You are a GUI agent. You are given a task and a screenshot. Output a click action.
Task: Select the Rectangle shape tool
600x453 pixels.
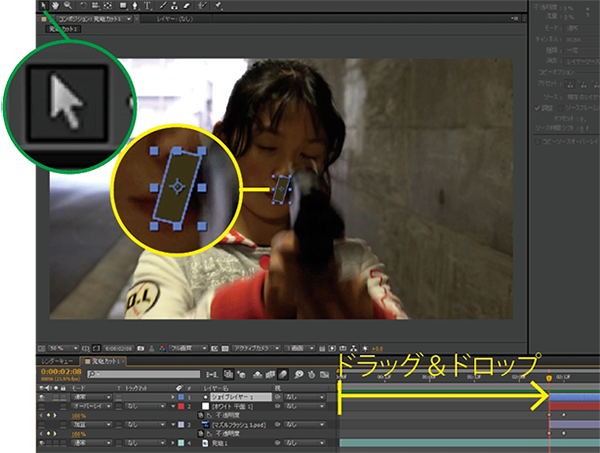tap(123, 5)
